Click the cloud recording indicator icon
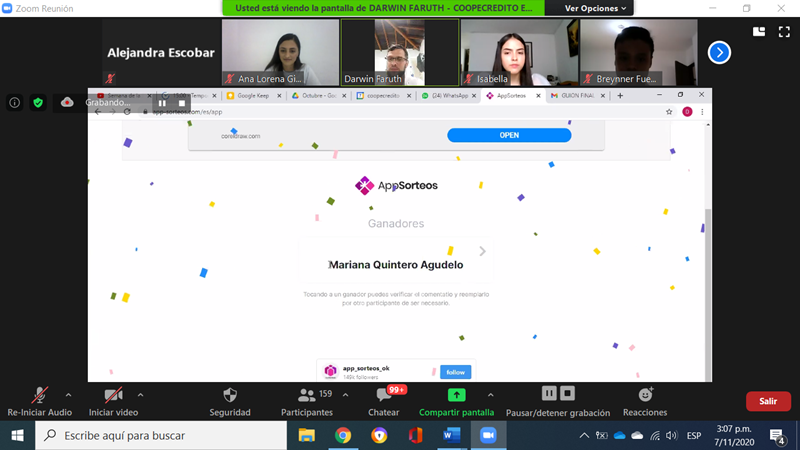Screen dimensions: 800x450 pos(67,103)
